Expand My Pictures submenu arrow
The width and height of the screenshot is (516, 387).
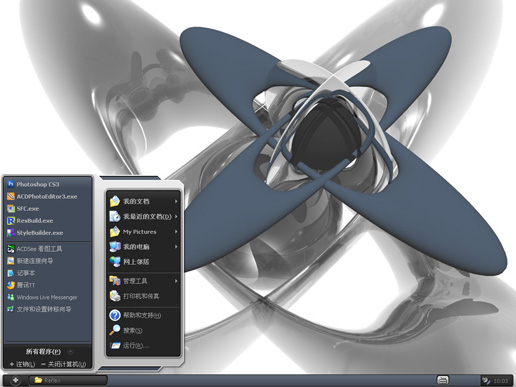176,231
